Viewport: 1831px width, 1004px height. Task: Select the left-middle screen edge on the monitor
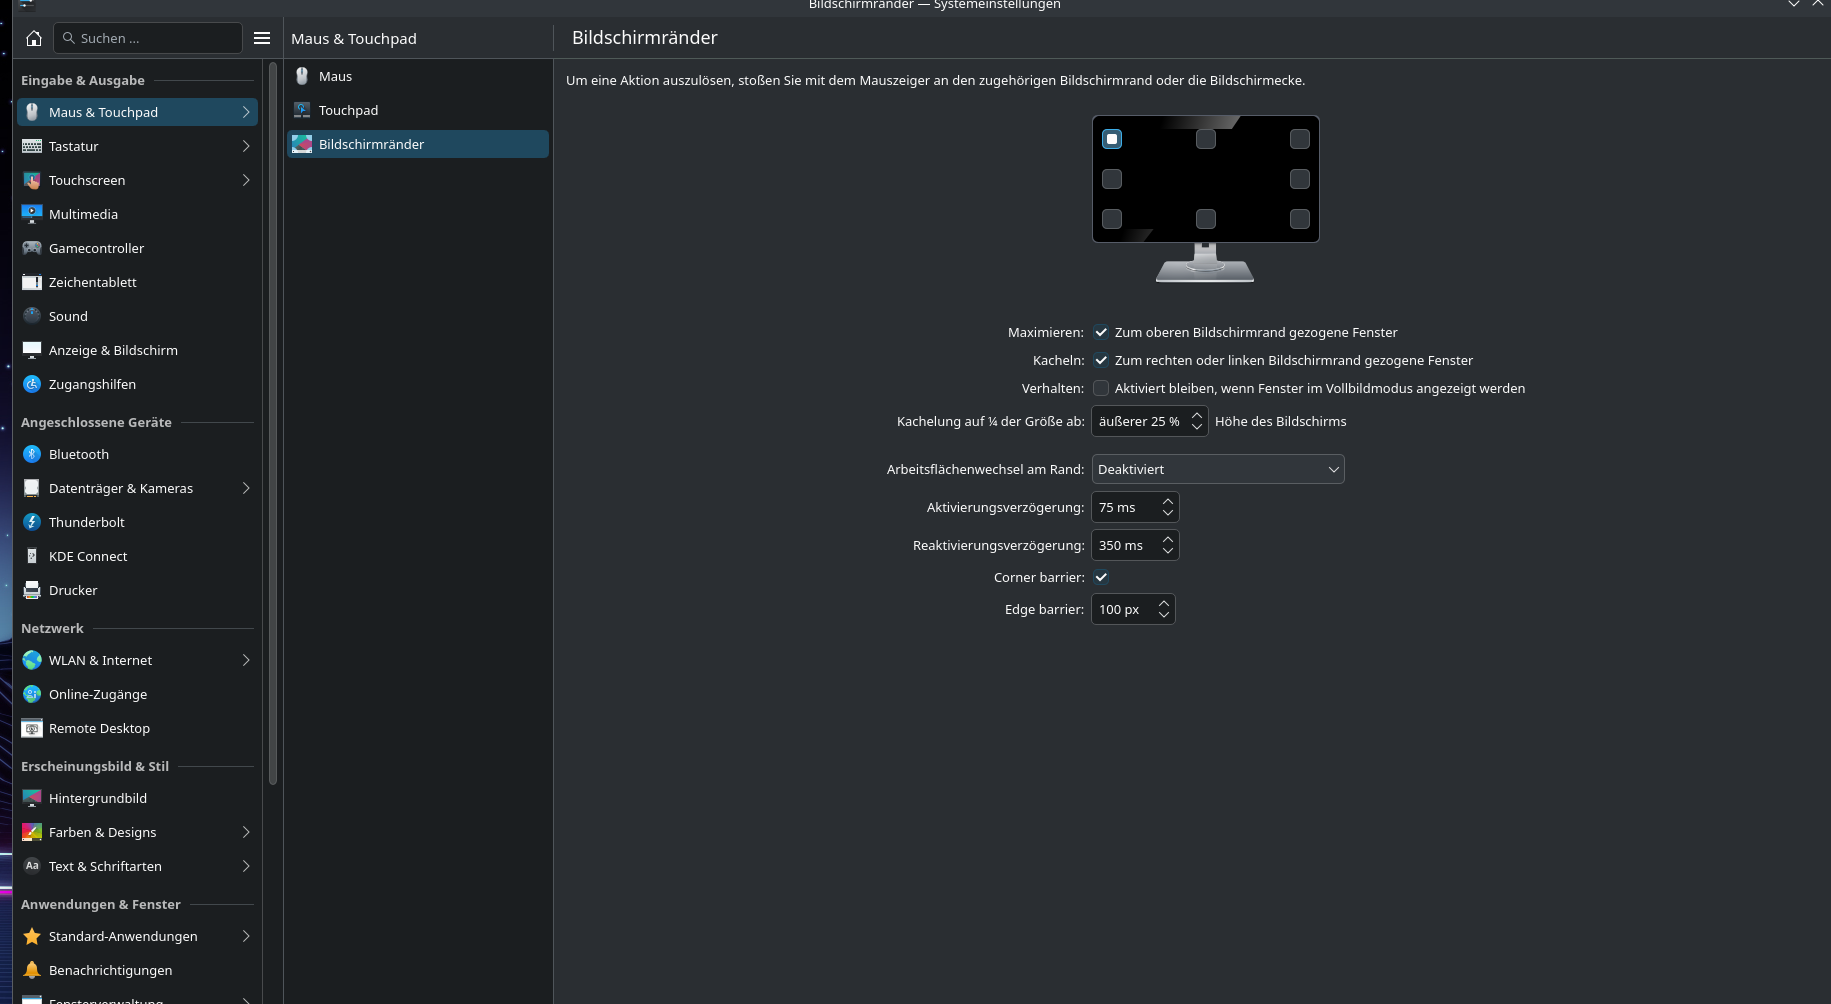pos(1112,179)
